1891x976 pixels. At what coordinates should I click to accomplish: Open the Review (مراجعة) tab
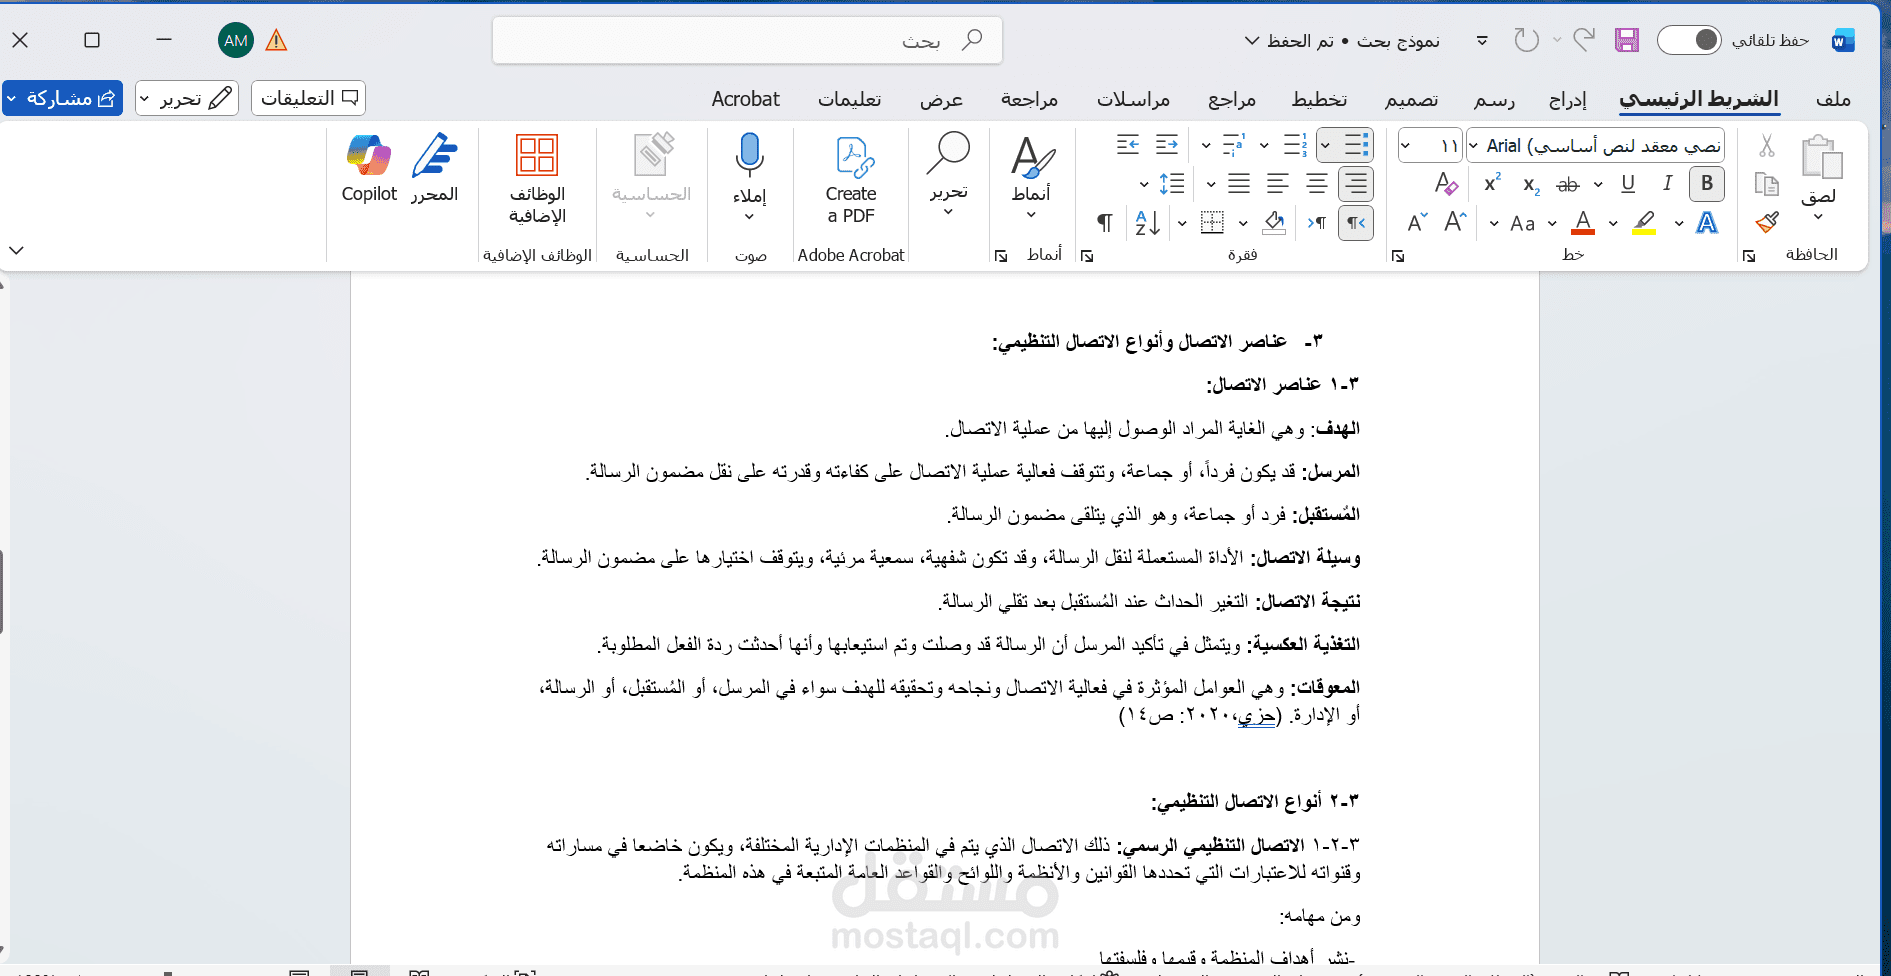1029,99
